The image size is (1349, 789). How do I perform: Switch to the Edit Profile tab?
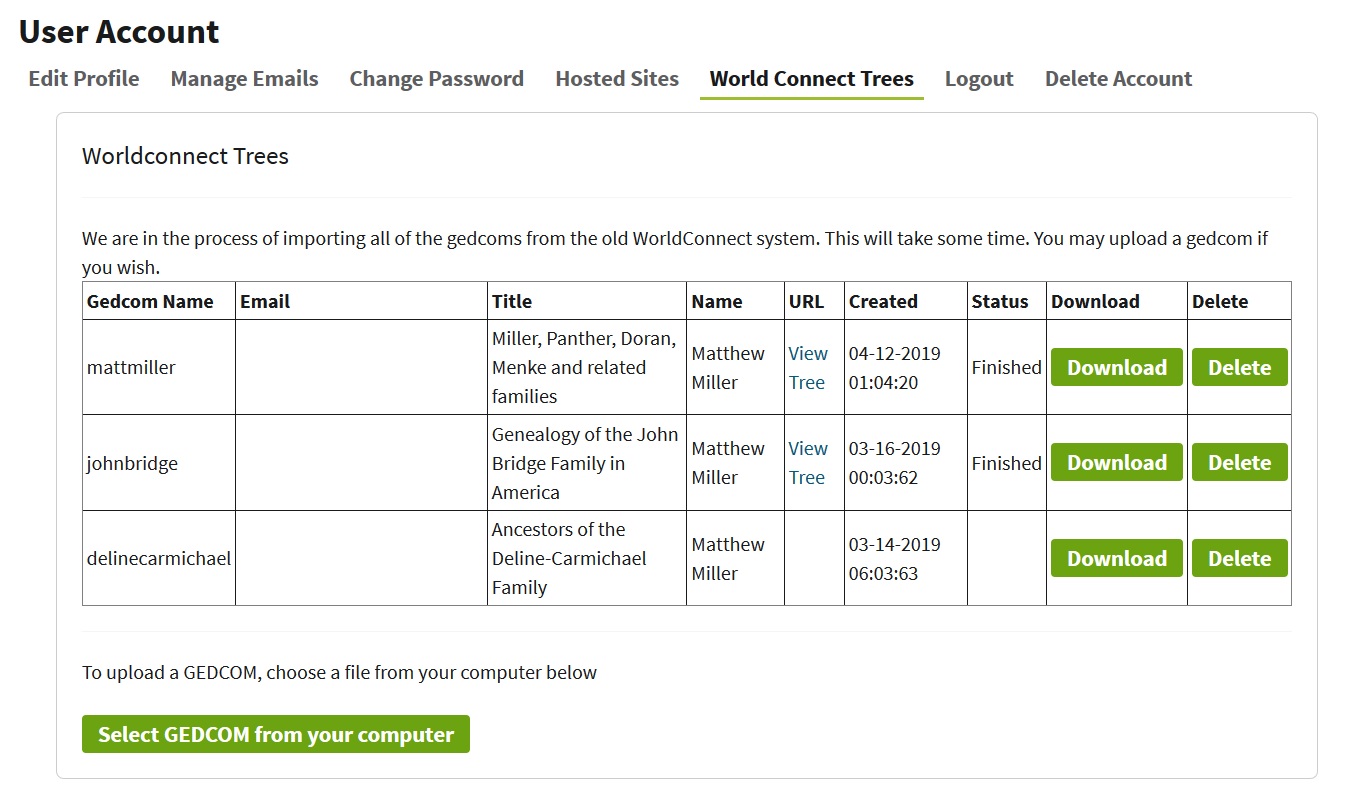[83, 78]
